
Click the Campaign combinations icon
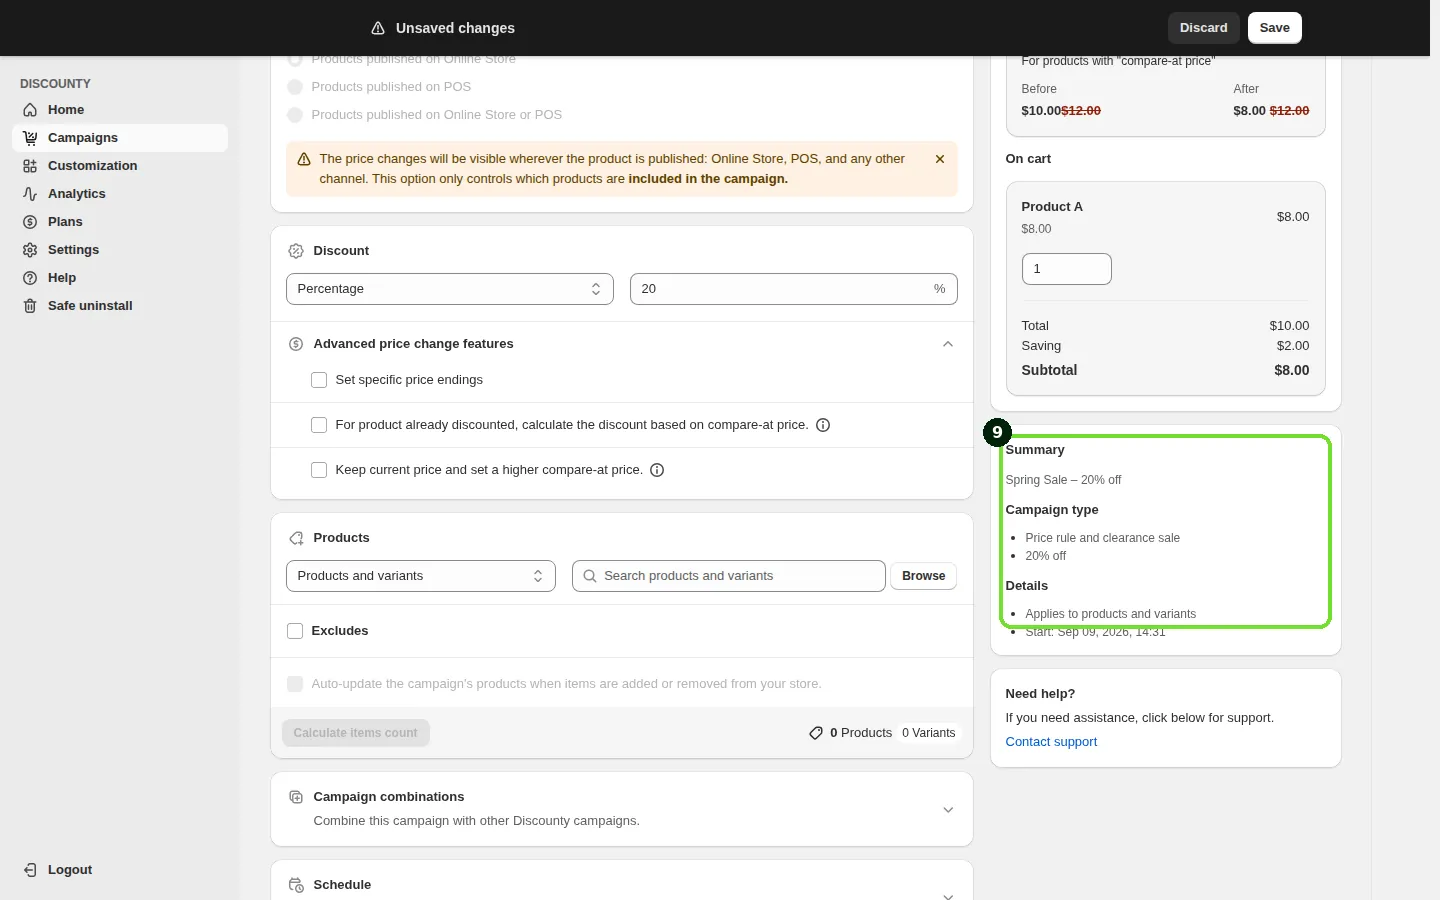pos(296,797)
